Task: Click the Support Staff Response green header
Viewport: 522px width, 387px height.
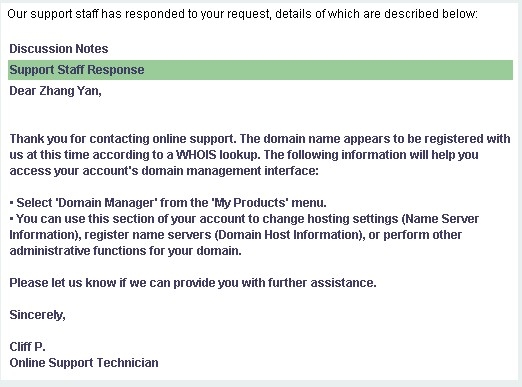Action: coord(260,70)
